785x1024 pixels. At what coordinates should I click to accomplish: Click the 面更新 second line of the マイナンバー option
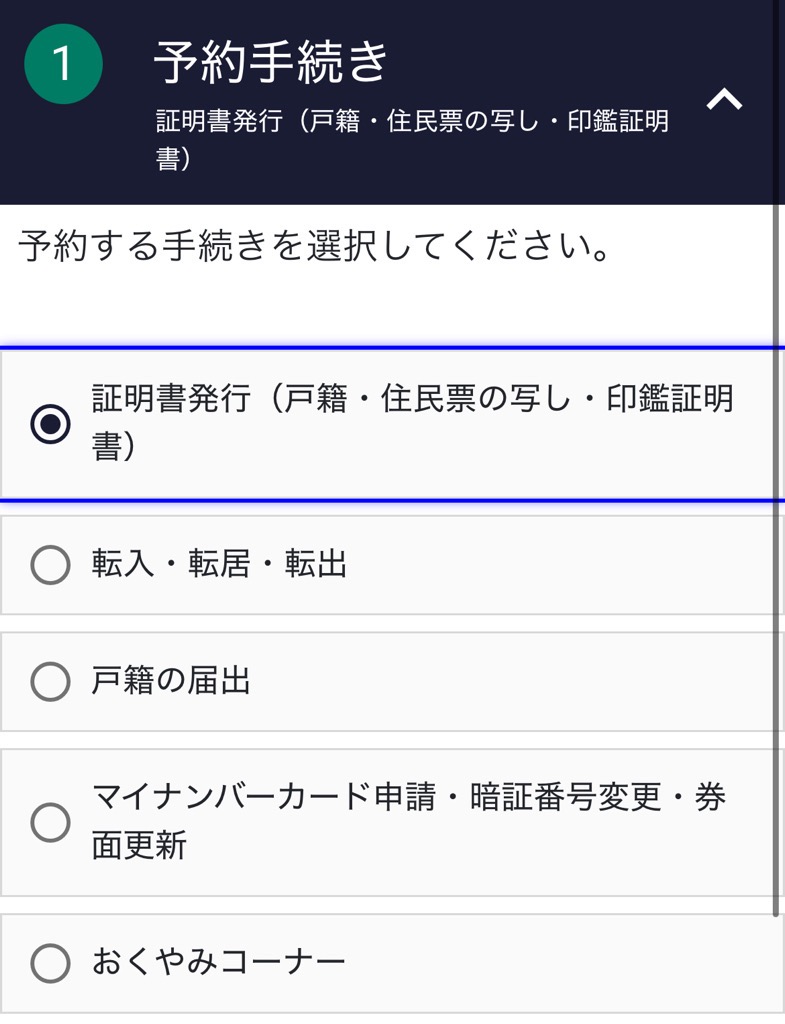(x=138, y=846)
